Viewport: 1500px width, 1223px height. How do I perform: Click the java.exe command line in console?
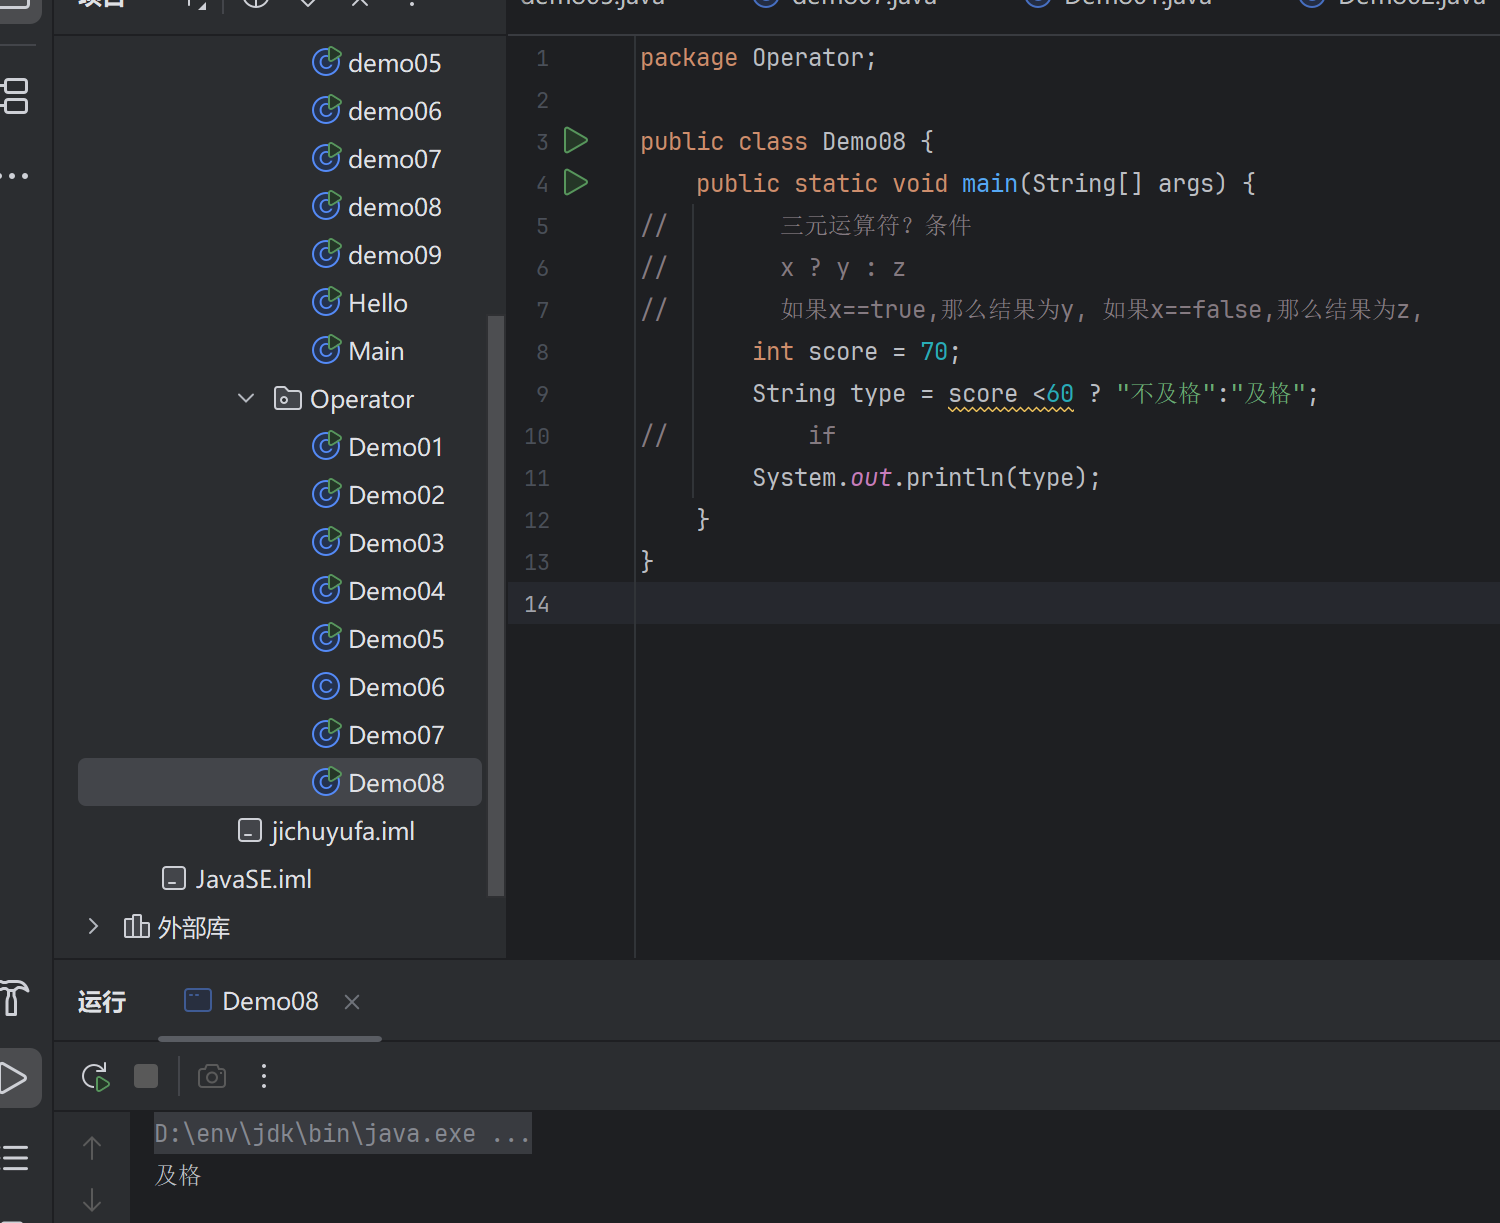342,1133
